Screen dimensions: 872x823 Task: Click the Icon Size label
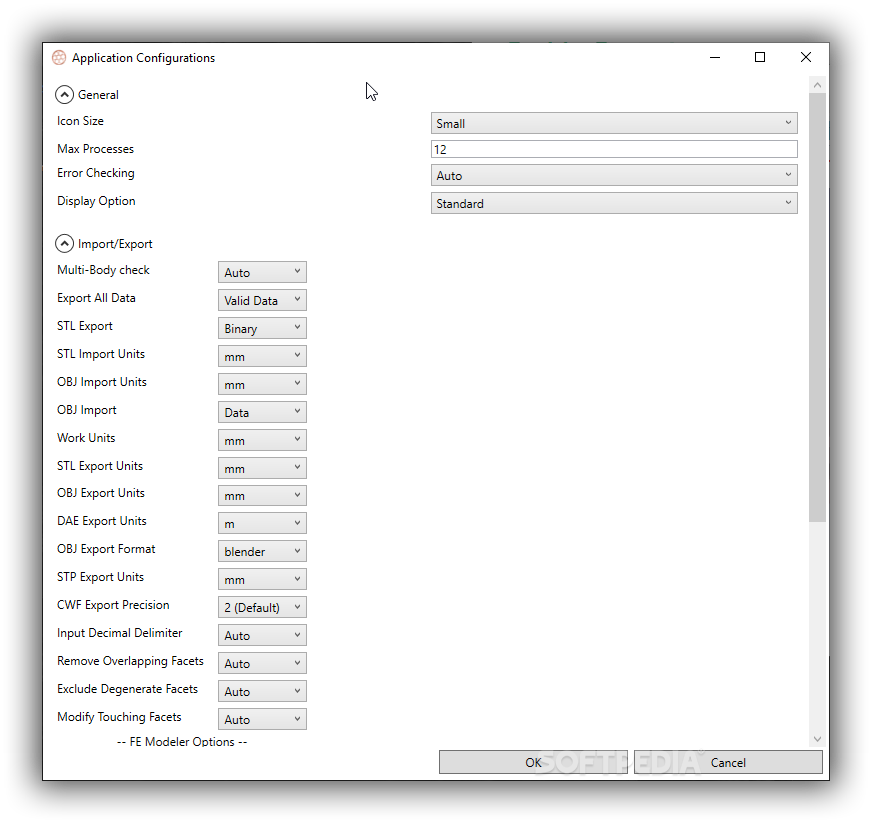click(80, 121)
